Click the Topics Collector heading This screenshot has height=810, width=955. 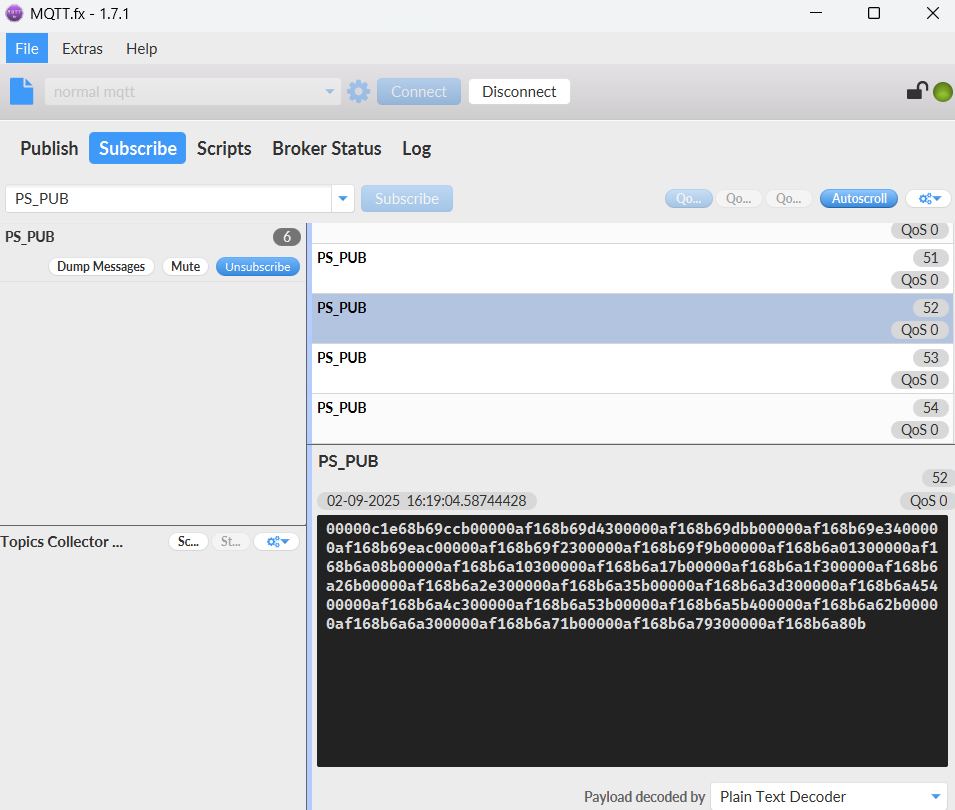(x=62, y=541)
